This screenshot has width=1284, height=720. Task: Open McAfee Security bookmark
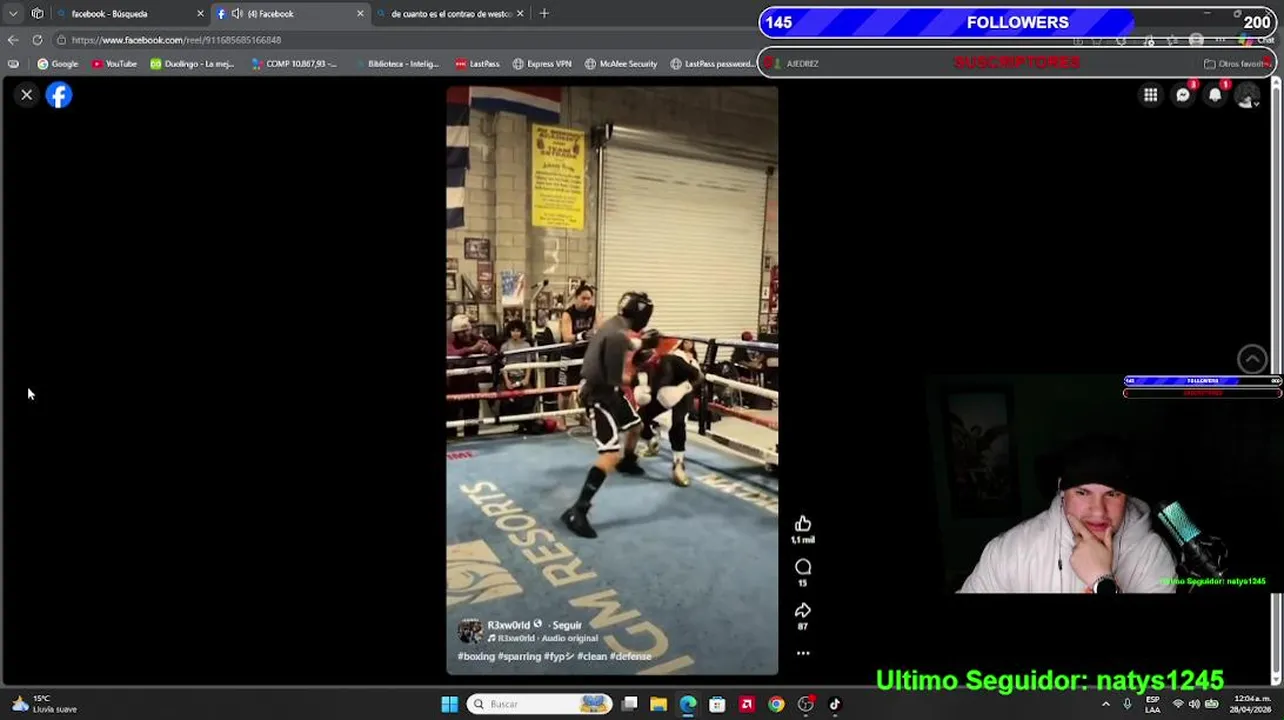[621, 64]
